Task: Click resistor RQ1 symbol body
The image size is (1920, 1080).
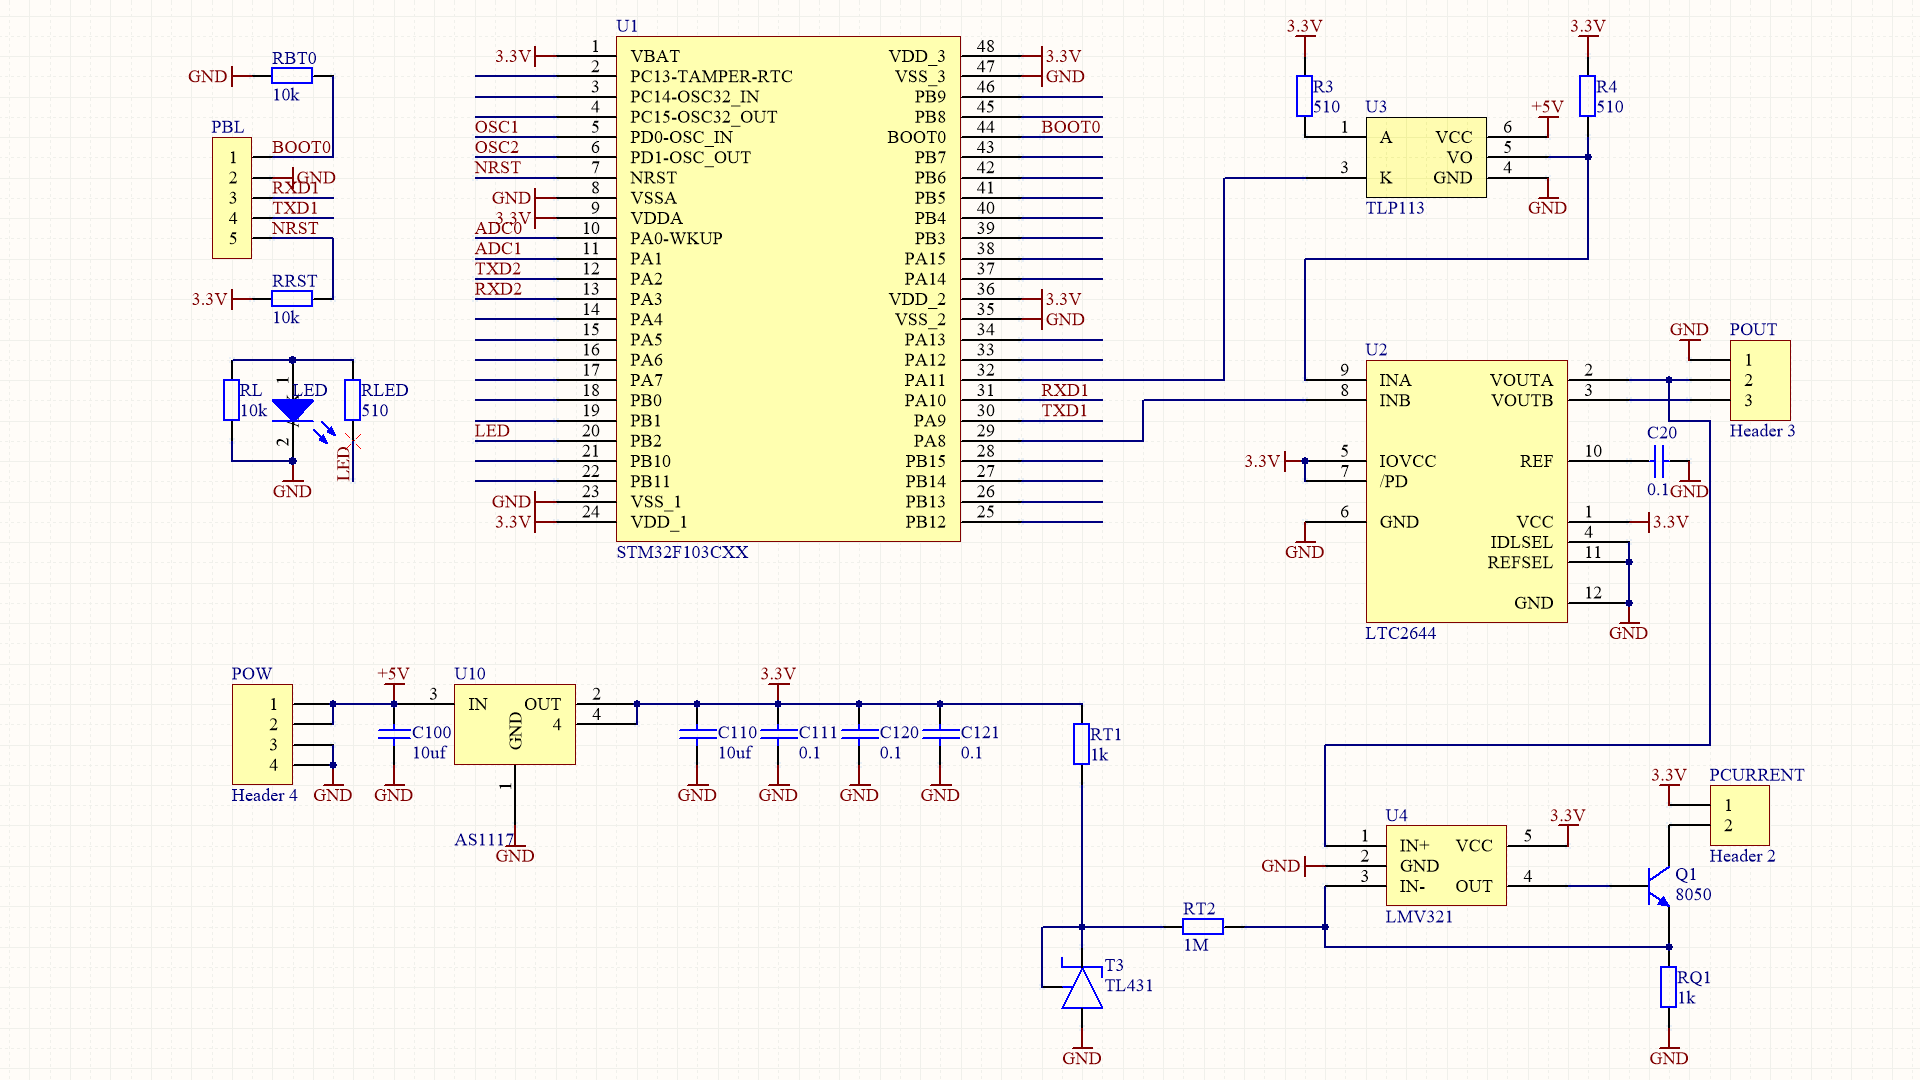Action: (1668, 986)
